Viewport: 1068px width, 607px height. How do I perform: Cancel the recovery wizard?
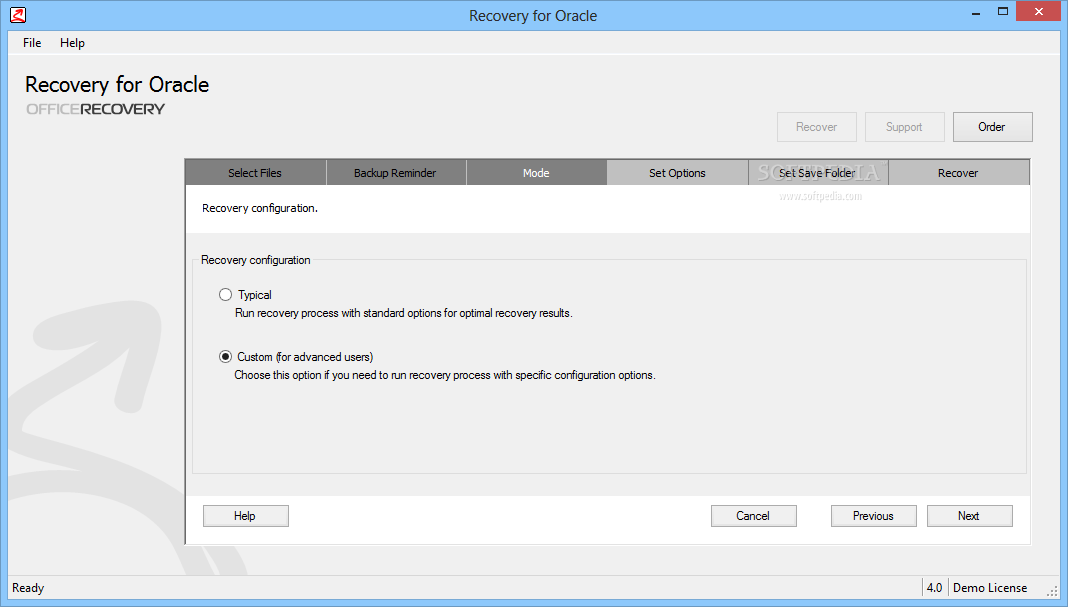[753, 516]
